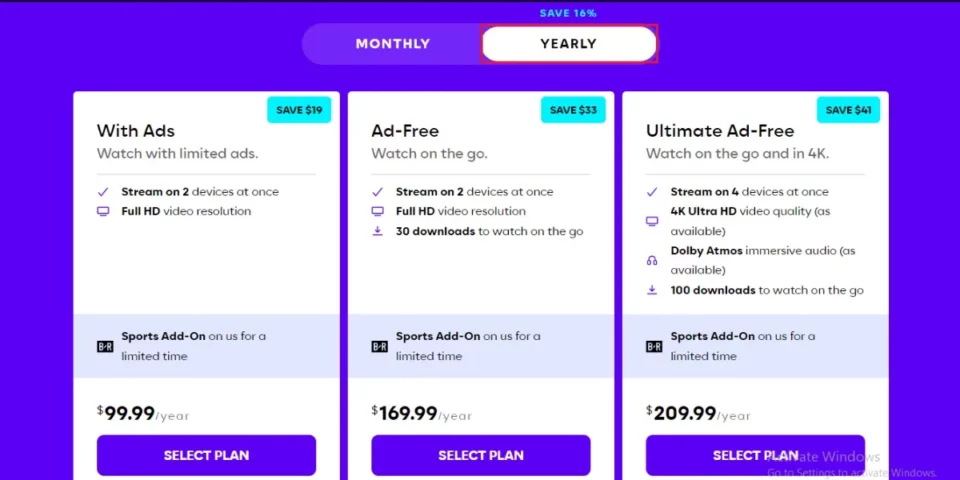Screen dimensions: 960x480
Task: Click the B/R sports icon in With Ads
Action: (x=104, y=347)
